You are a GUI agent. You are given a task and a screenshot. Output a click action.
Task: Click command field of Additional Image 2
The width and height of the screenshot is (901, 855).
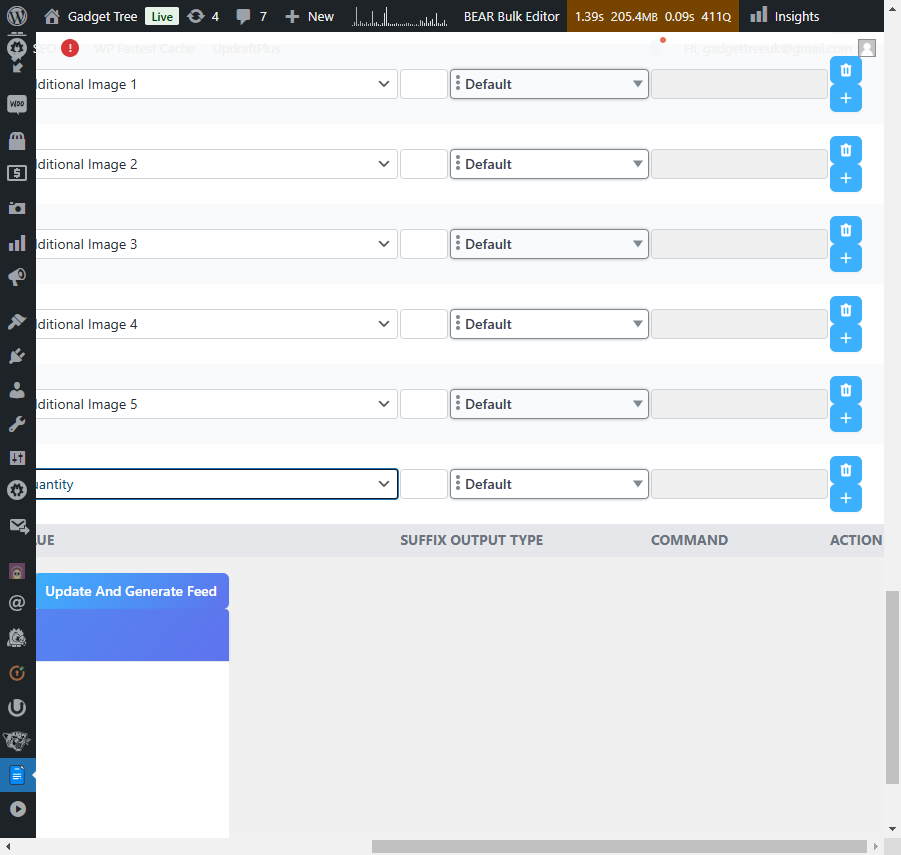click(x=739, y=164)
